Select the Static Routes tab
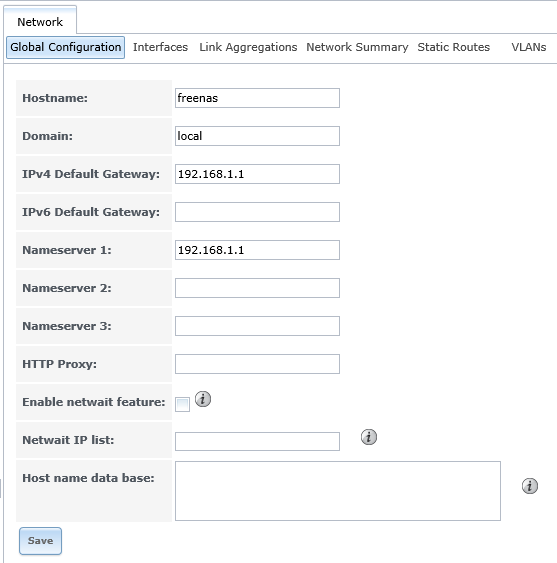This screenshot has height=563, width=557. coord(454,47)
